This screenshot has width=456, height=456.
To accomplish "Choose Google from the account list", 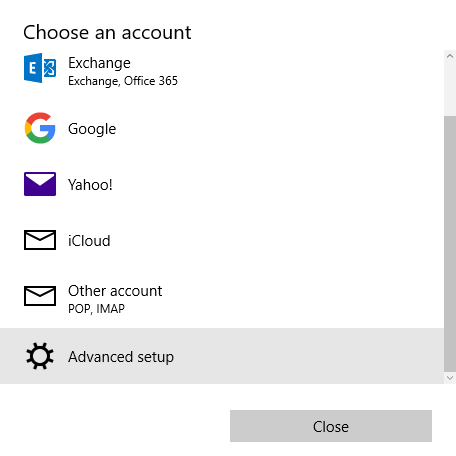I will 92,129.
